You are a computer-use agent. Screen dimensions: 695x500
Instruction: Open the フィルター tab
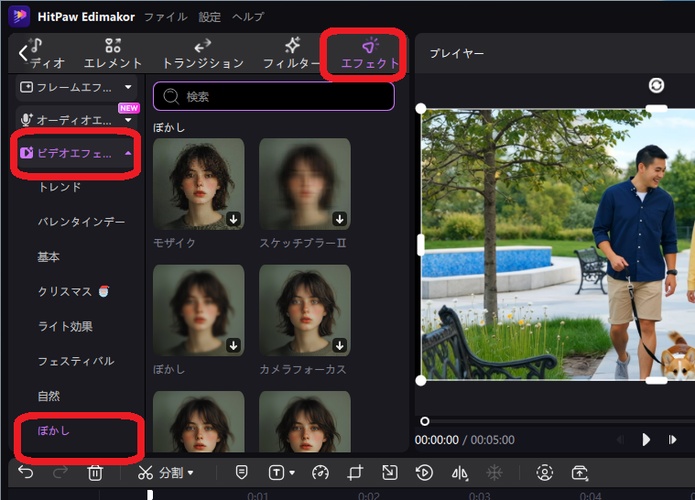[291, 54]
